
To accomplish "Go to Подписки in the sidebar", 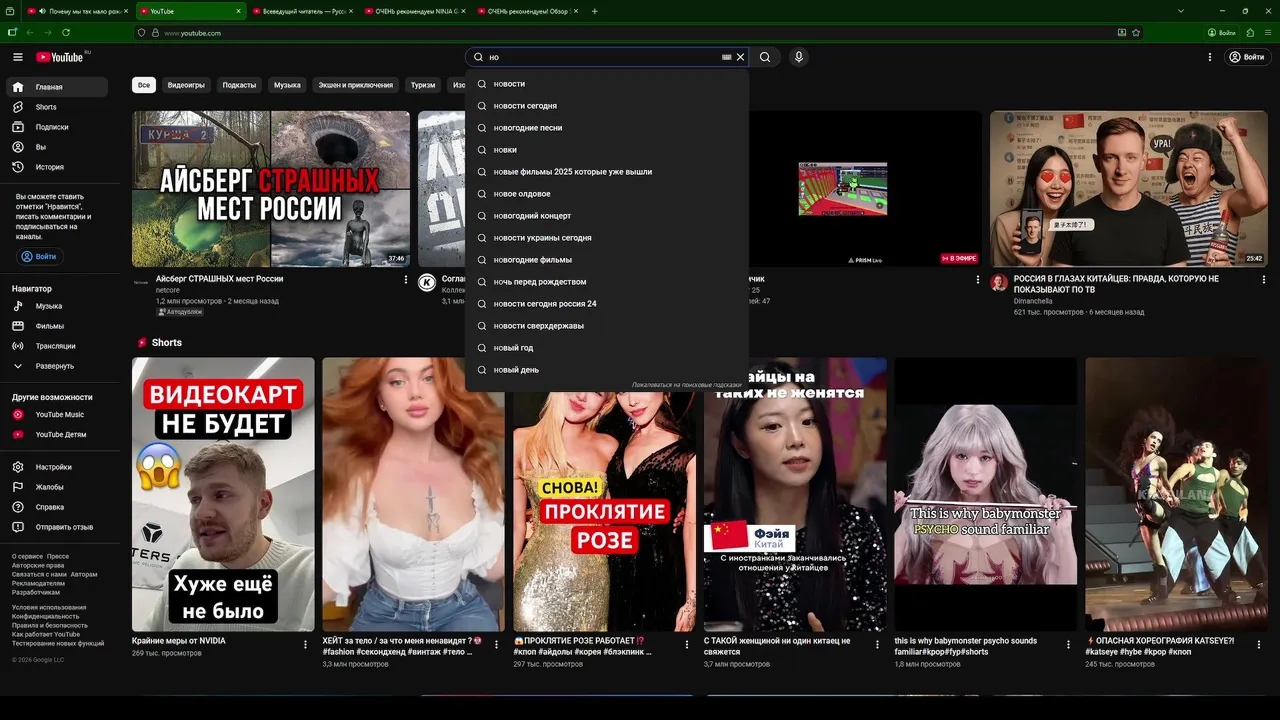I will (56, 127).
